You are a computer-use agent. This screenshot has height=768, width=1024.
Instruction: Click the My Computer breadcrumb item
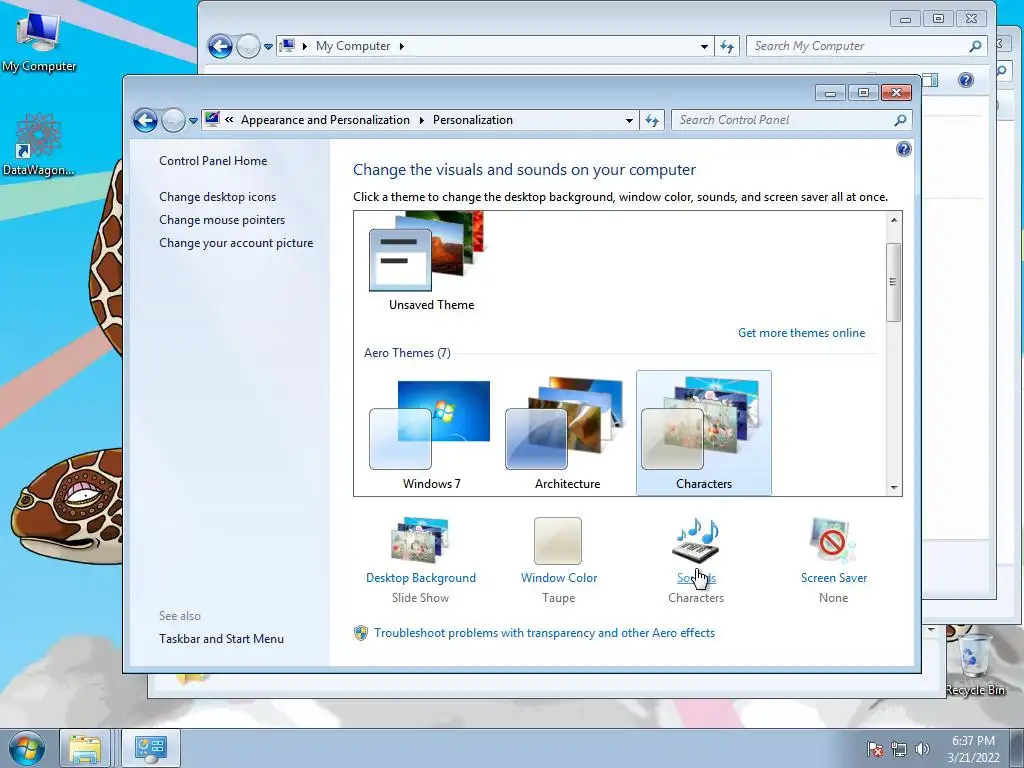point(353,46)
